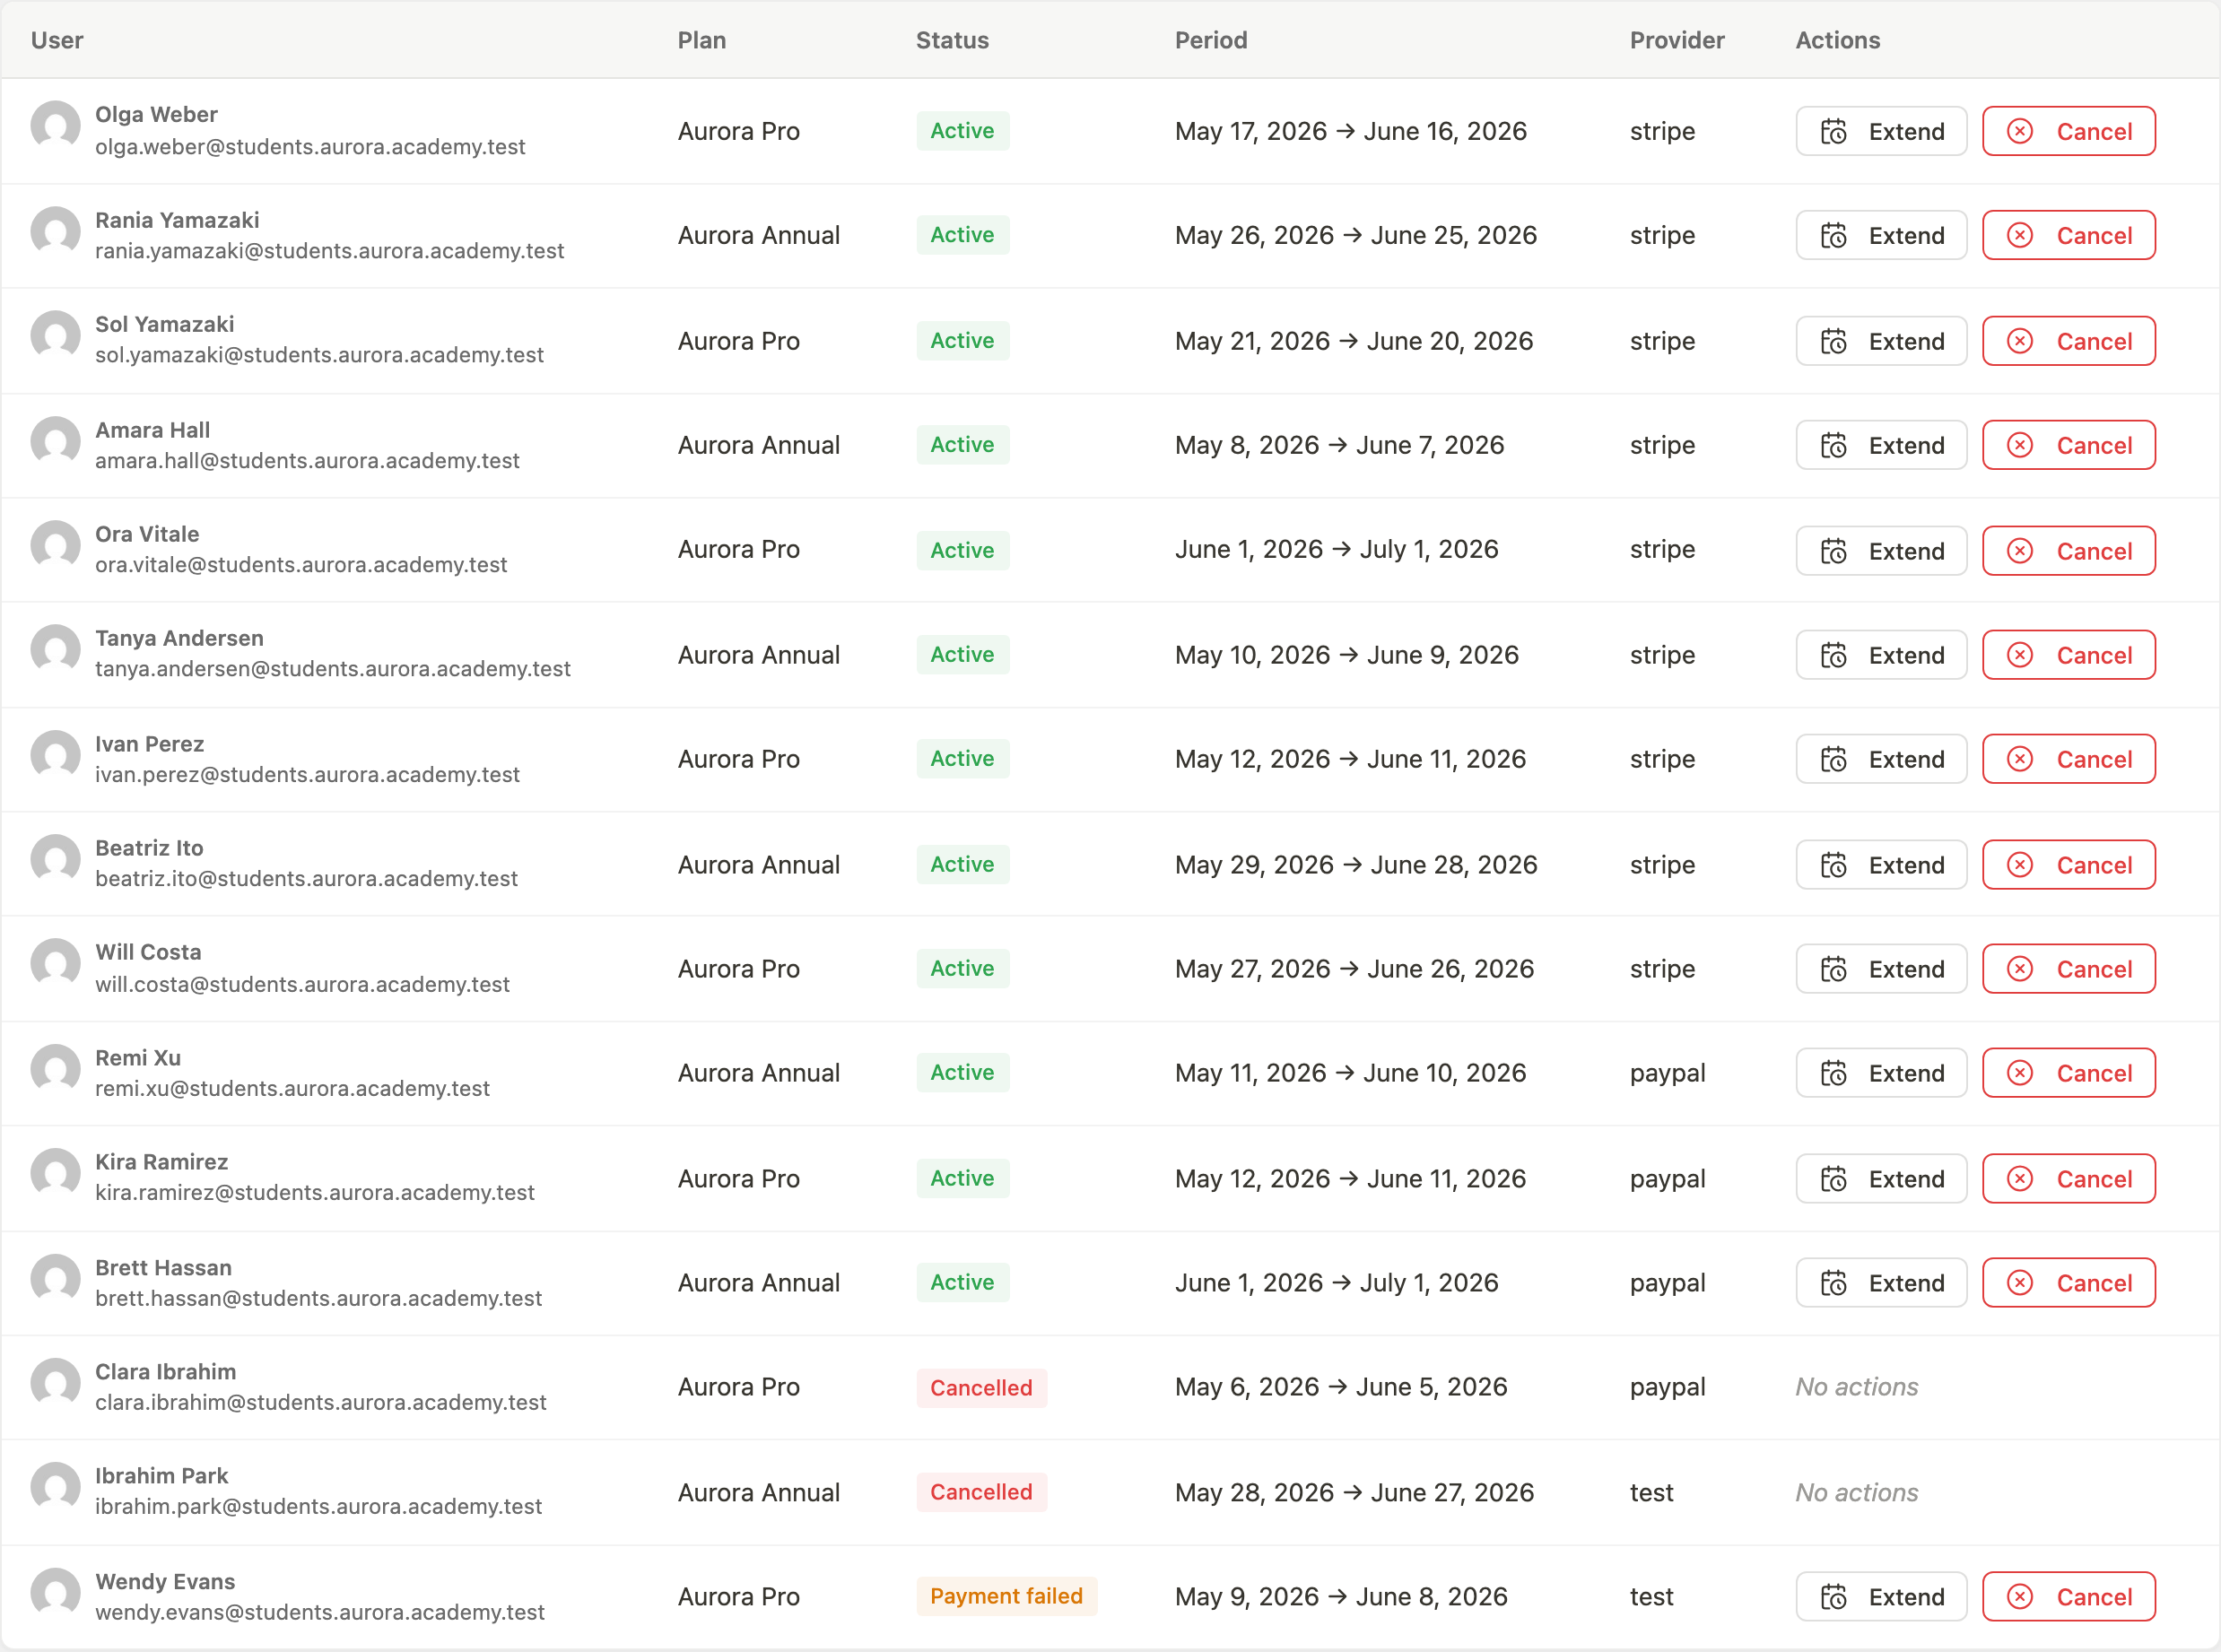The width and height of the screenshot is (2221, 1652).
Task: Cancel Sol Yamazaki's subscription
Action: click(x=2068, y=341)
